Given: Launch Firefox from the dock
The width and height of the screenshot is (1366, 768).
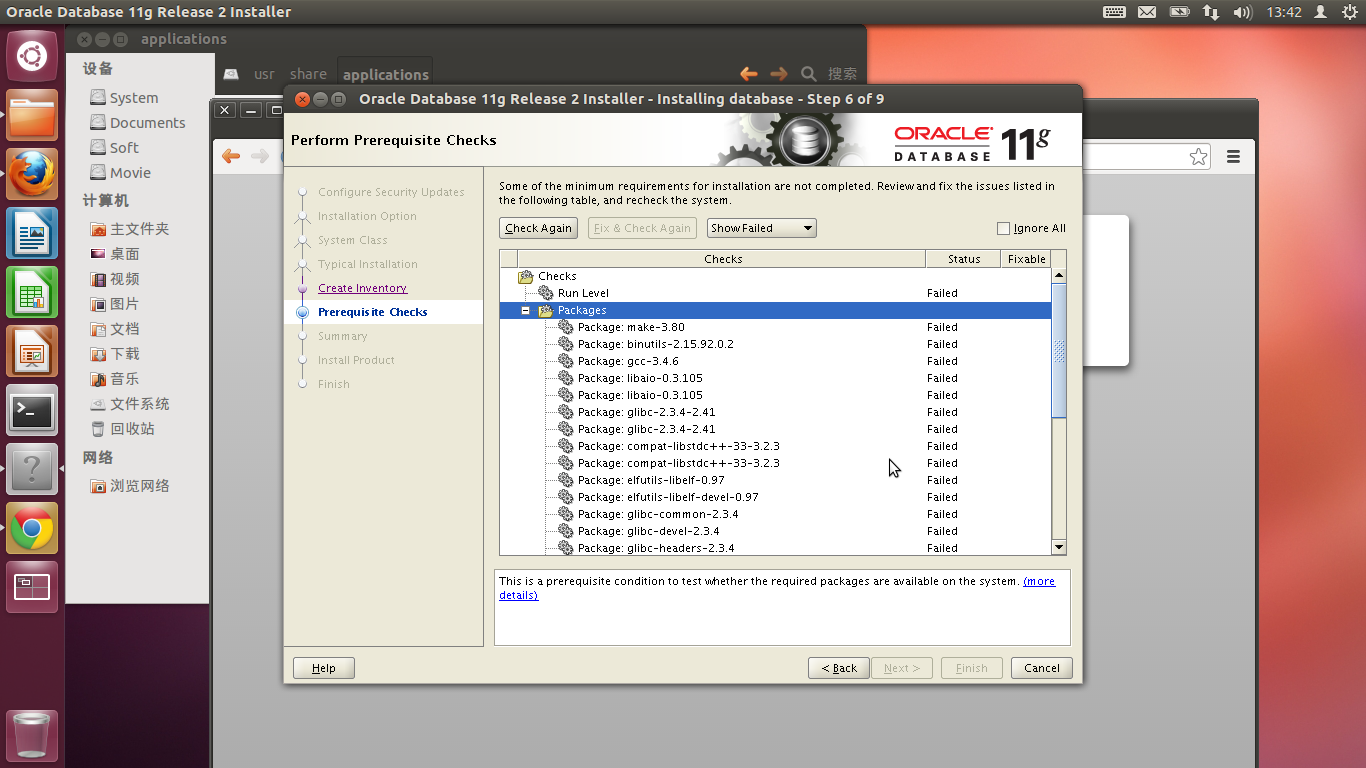Looking at the screenshot, I should pyautogui.click(x=32, y=174).
